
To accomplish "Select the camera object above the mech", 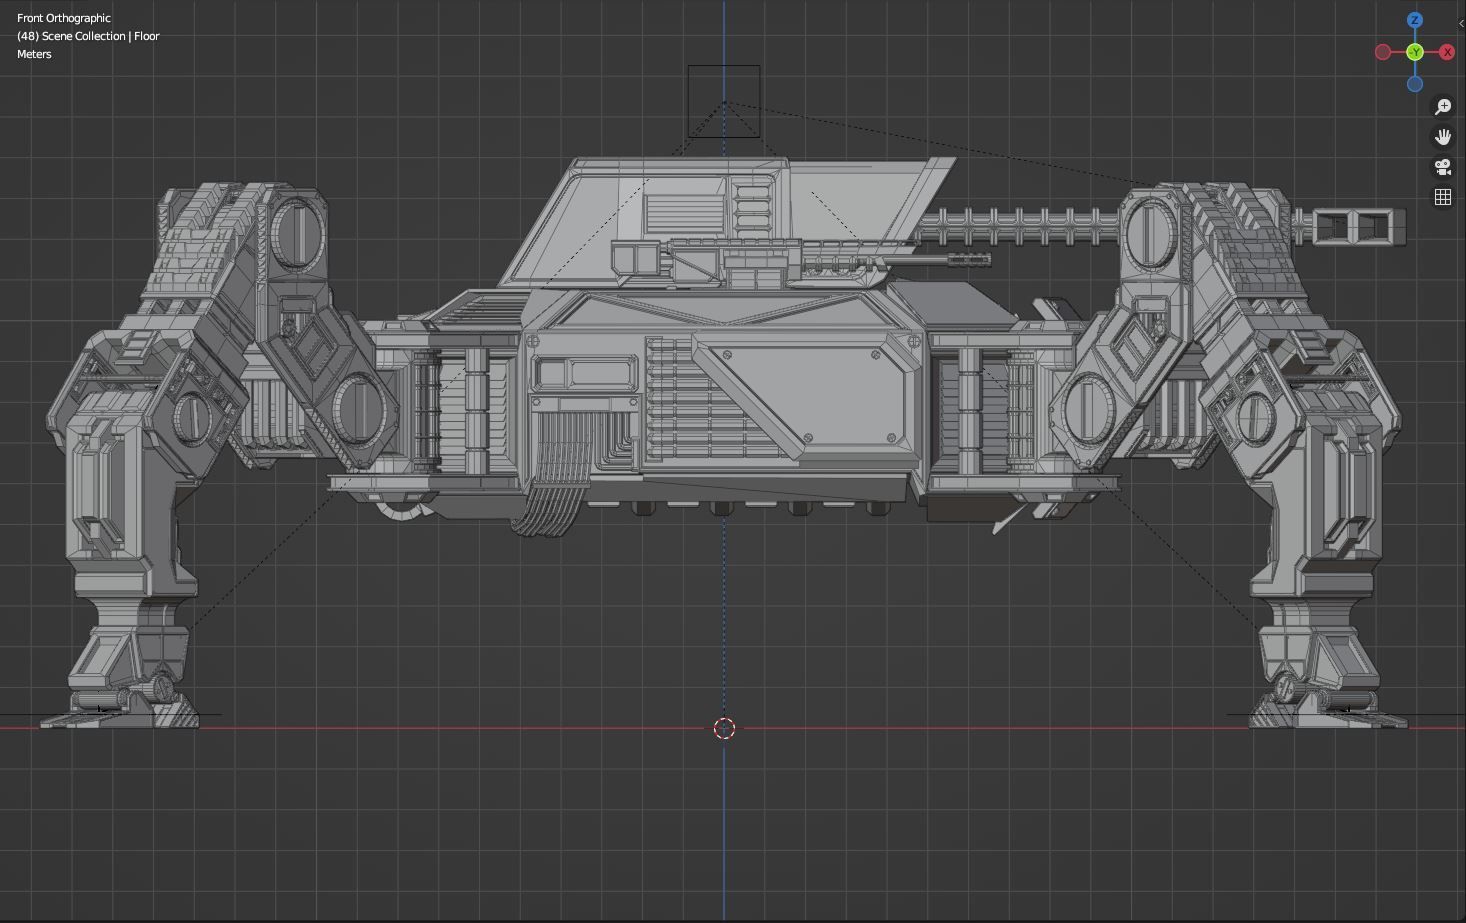I will pyautogui.click(x=724, y=101).
